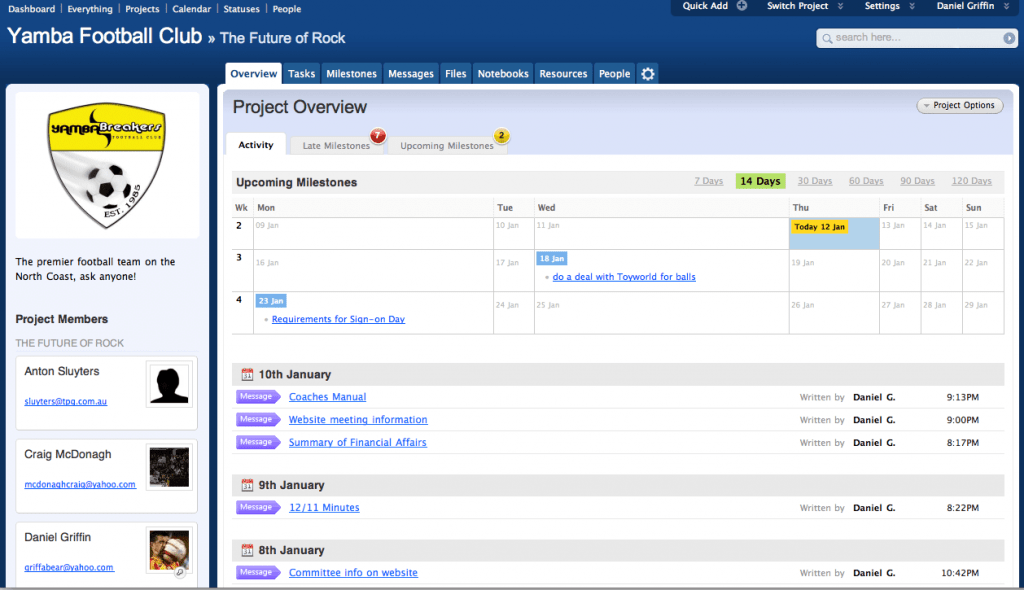Click the search here input field
Screen dimensions: 1024x590
coord(916,38)
